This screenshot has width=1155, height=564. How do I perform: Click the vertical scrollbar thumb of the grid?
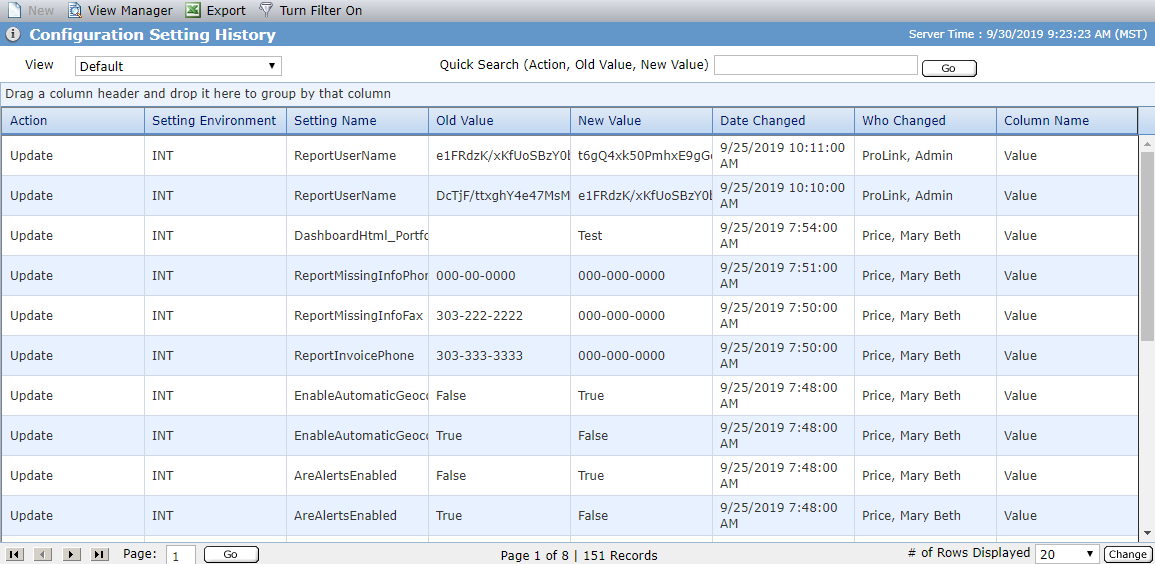(x=1147, y=247)
